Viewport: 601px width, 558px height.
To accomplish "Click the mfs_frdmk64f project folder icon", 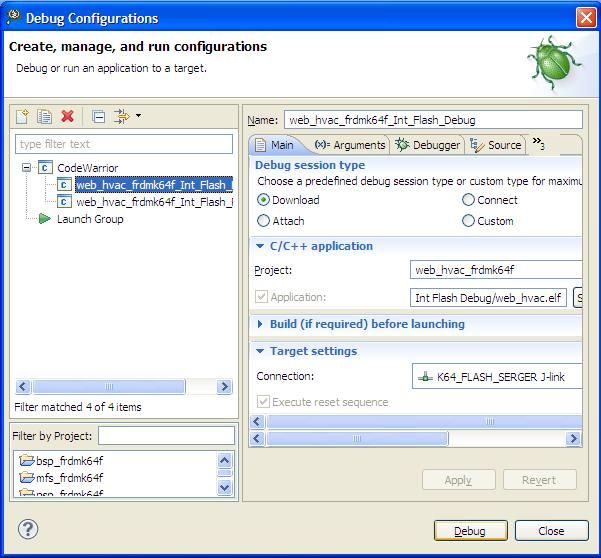I will [26, 477].
